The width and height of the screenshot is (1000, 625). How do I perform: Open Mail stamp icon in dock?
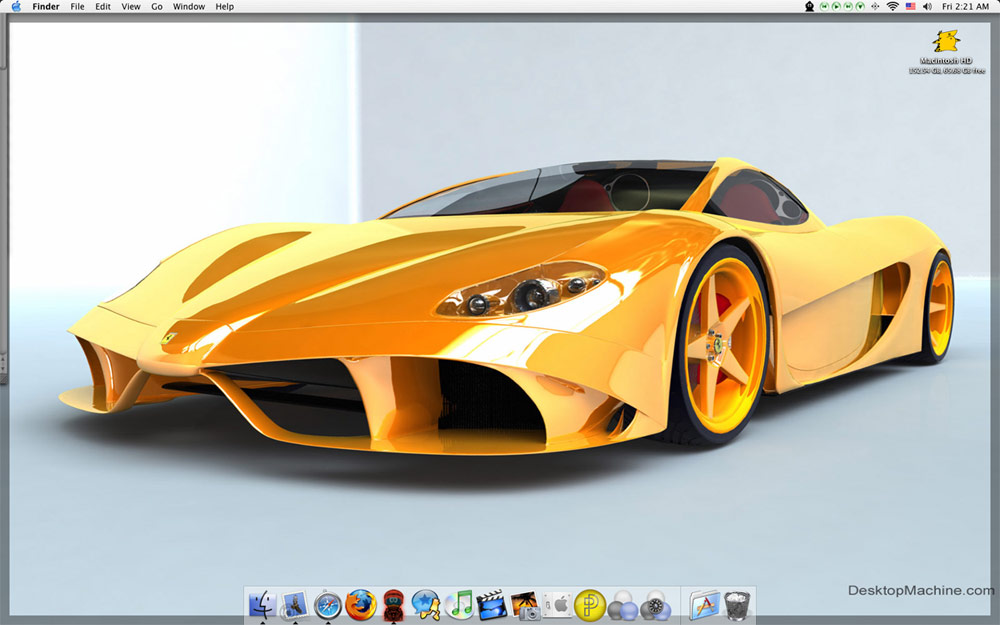click(x=295, y=604)
